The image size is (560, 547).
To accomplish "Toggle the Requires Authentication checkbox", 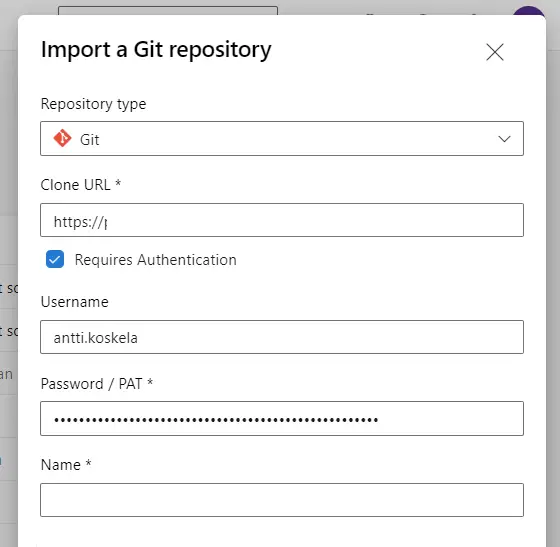I will tap(55, 259).
